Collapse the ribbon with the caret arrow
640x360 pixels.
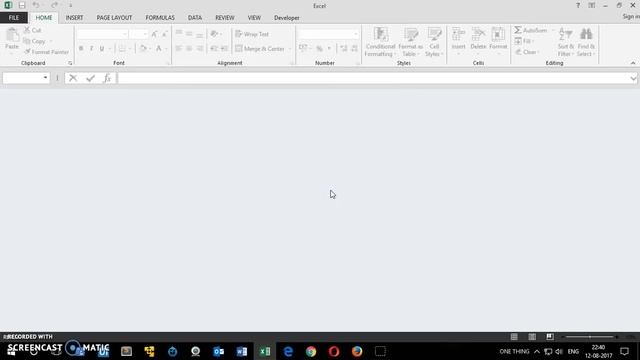[633, 63]
